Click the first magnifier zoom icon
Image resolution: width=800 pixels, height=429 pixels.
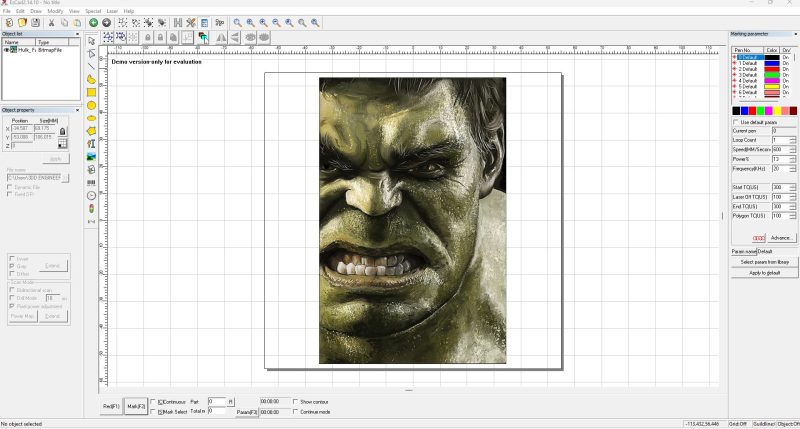pyautogui.click(x=237, y=22)
